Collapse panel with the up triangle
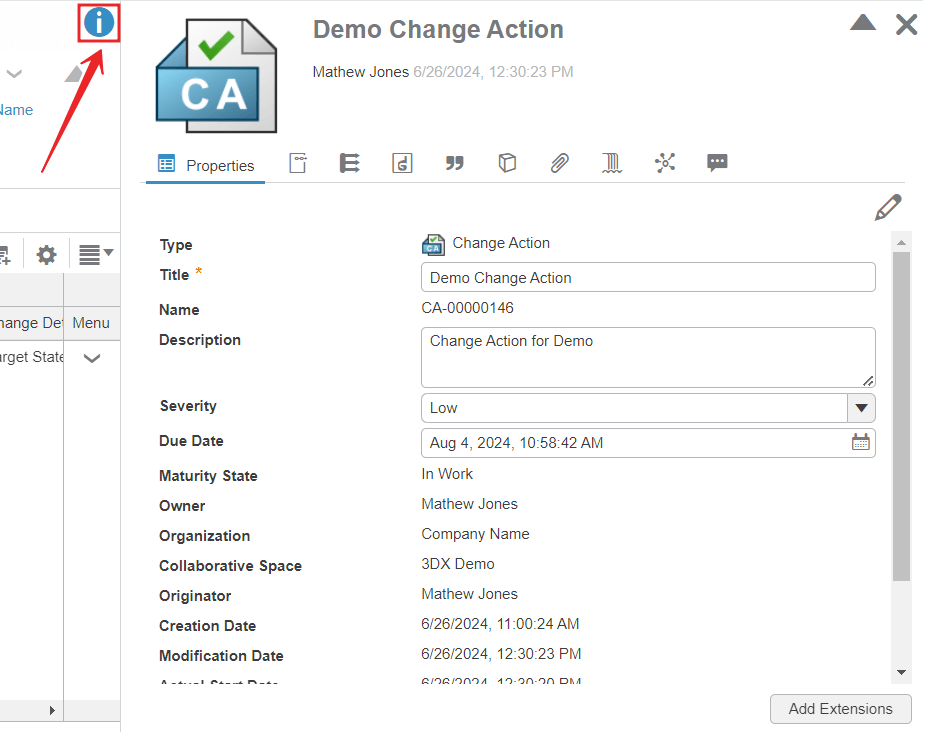Screen dimensions: 927x732 point(863,22)
